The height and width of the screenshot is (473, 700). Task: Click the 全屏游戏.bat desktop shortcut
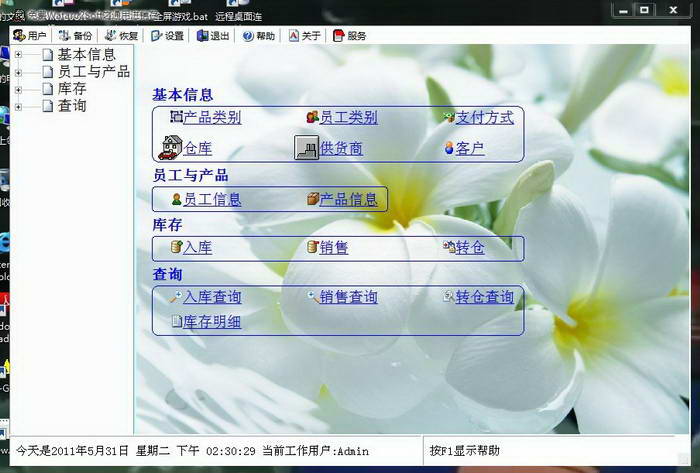click(x=179, y=12)
